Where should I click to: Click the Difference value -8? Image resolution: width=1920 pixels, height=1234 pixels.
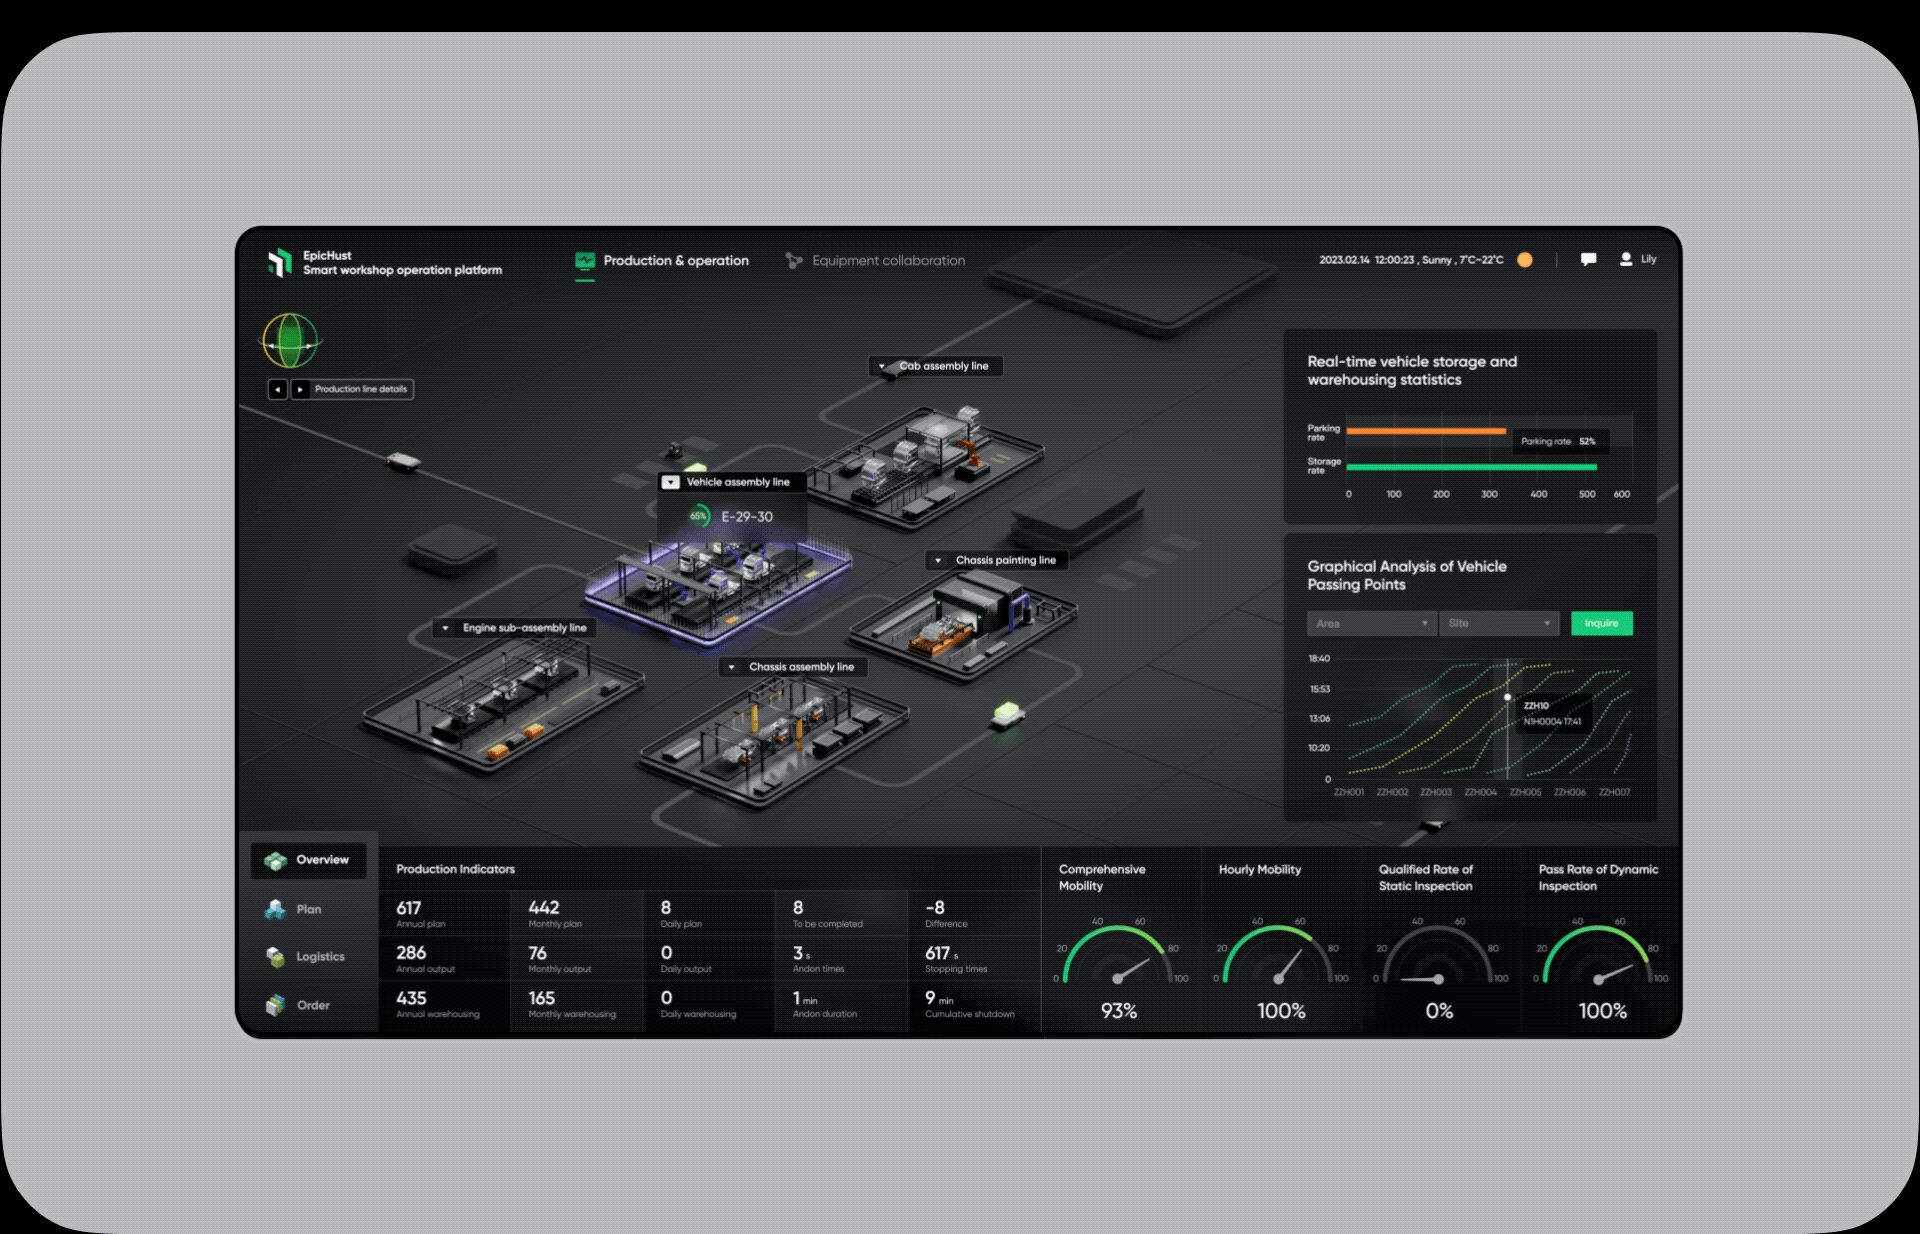[x=935, y=908]
